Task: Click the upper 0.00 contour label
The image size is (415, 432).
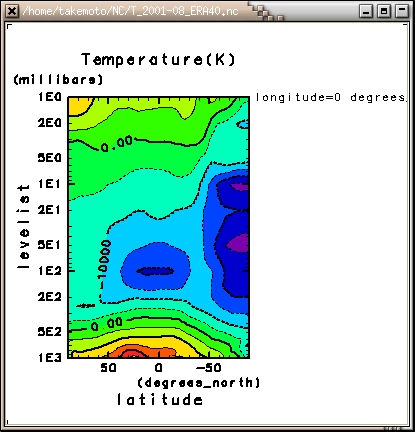Action: pyautogui.click(x=117, y=144)
